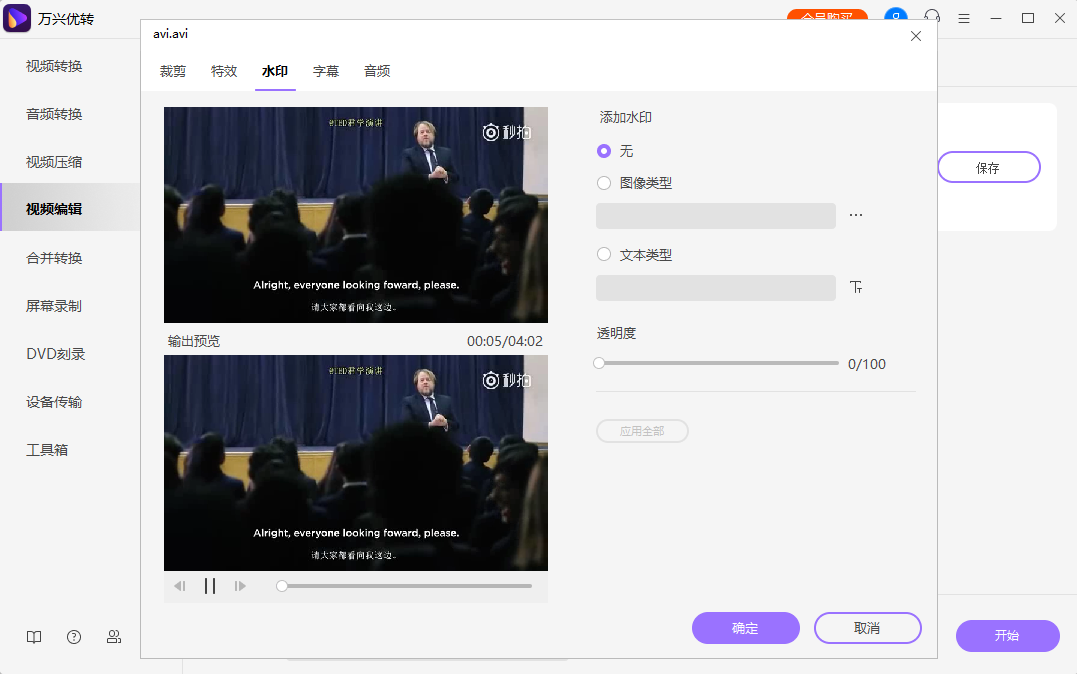1077x674 pixels.
Task: Open font settings for text watermark
Action: click(x=856, y=287)
